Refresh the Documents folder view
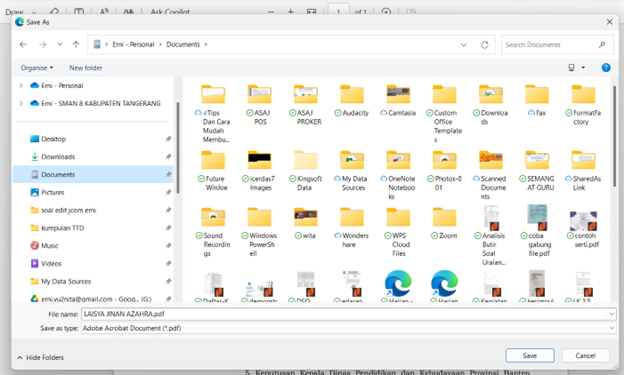This screenshot has height=375, width=624. (484, 45)
